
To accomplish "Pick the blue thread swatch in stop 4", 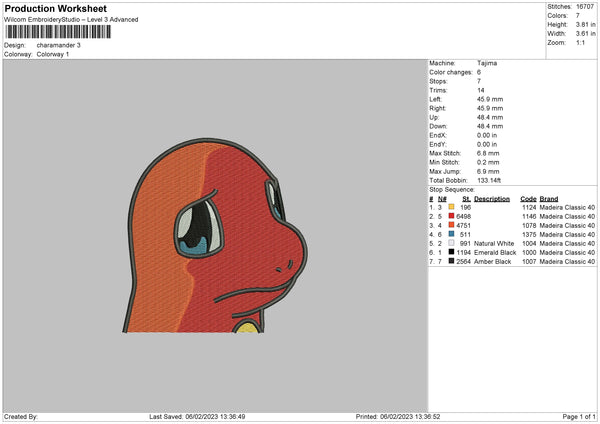I will [x=450, y=234].
